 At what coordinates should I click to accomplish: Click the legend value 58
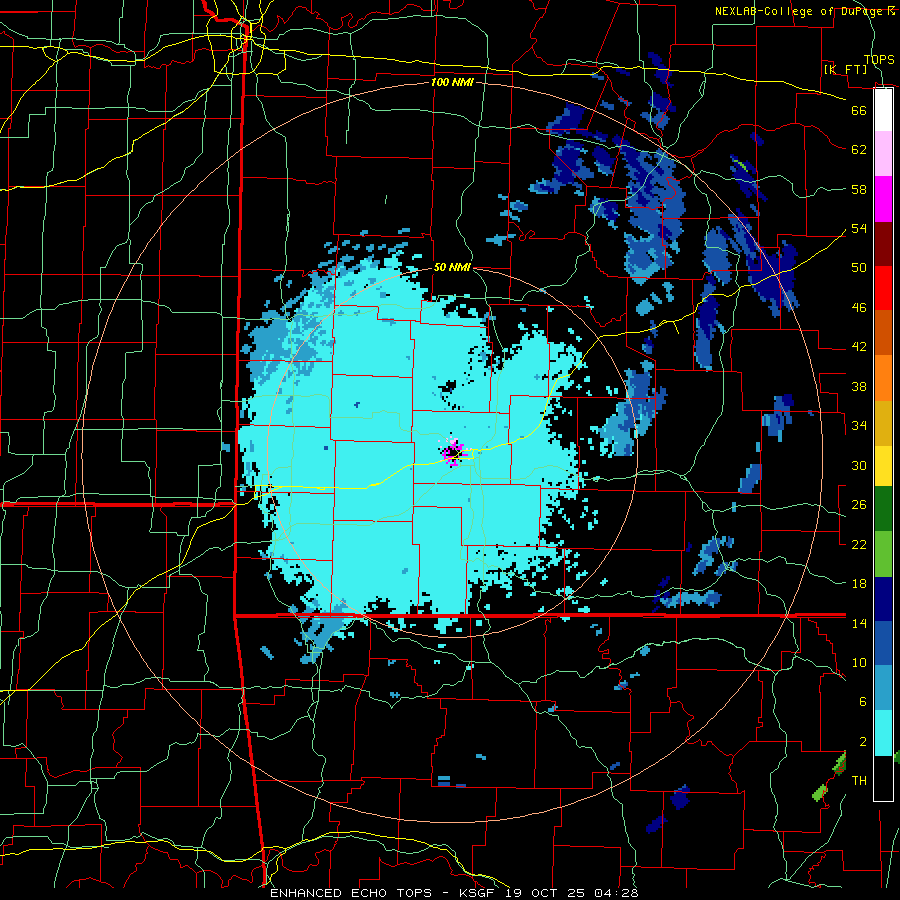pos(859,189)
